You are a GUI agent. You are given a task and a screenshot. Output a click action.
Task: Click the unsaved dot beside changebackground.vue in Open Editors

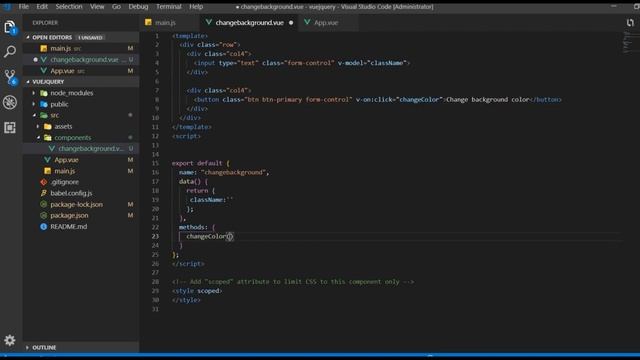coord(36,60)
